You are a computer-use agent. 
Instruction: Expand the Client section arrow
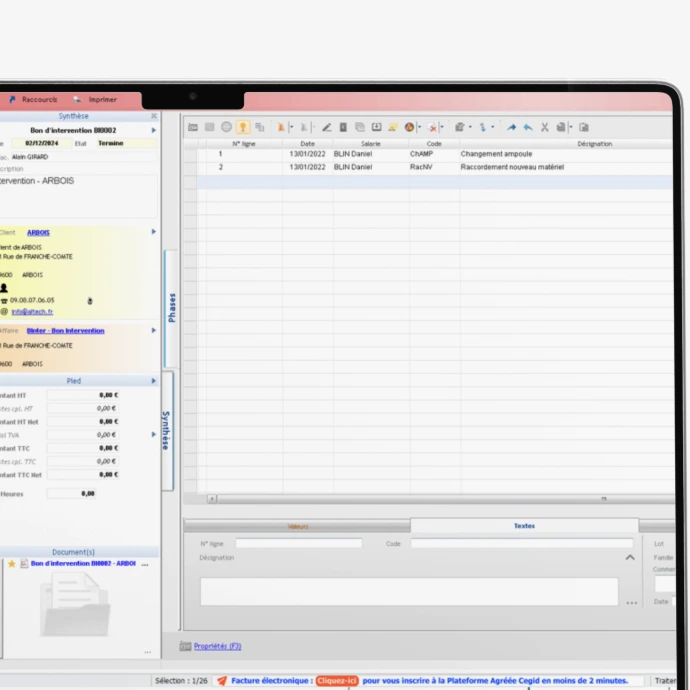[x=154, y=231]
